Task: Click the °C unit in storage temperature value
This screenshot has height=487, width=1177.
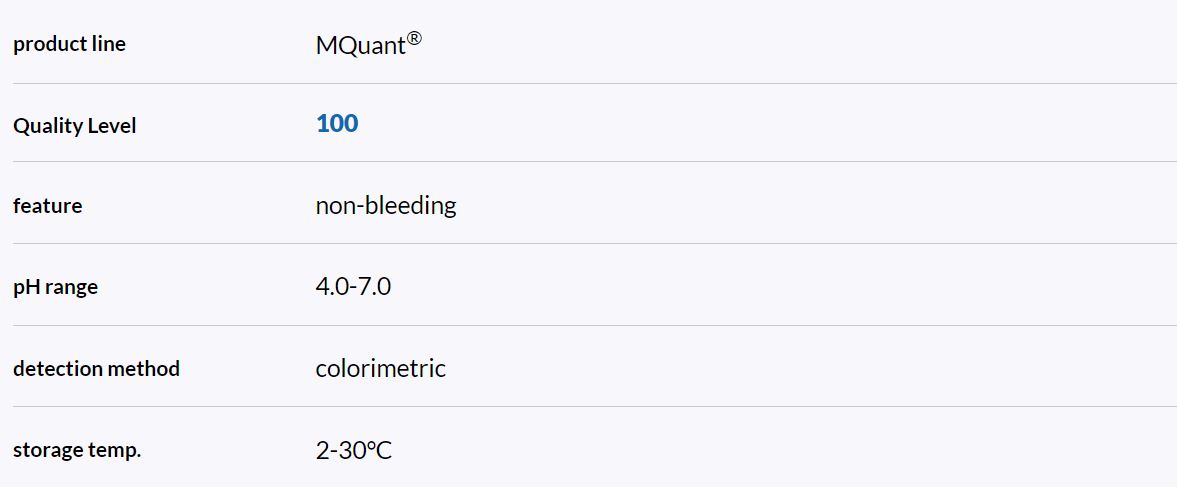Action: 379,451
